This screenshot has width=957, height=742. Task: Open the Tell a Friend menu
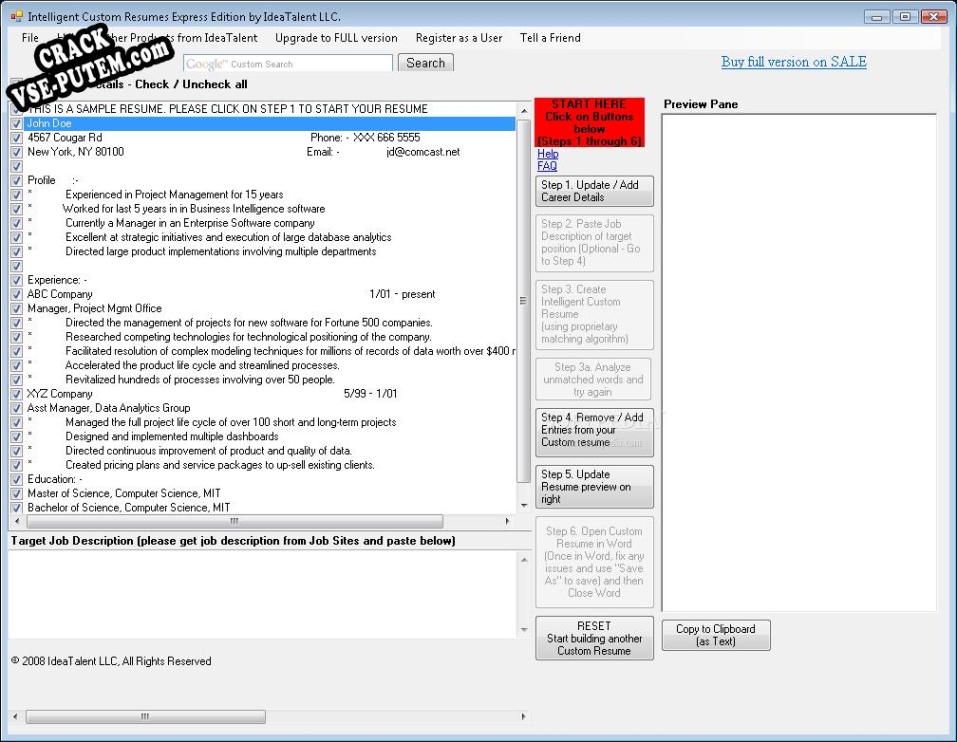point(550,38)
